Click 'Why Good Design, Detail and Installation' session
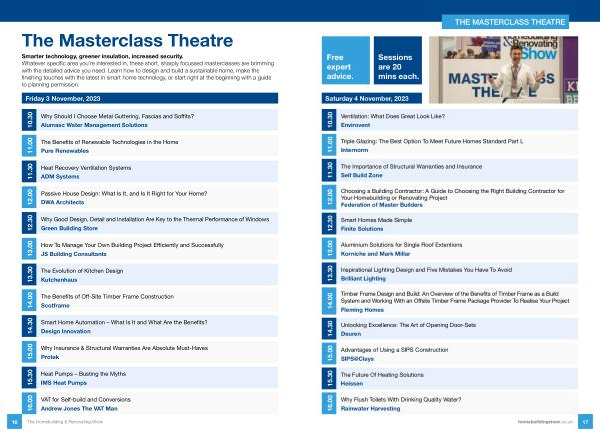Screen dimensions: 600x436 point(155,219)
